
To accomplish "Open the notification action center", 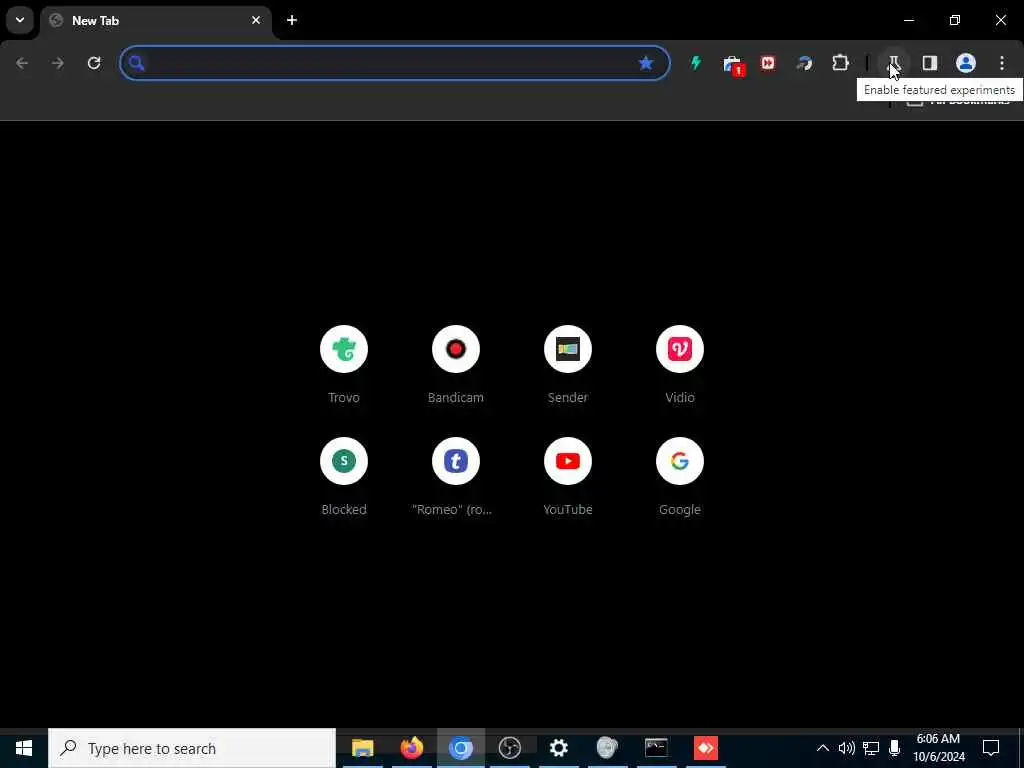I will [991, 748].
